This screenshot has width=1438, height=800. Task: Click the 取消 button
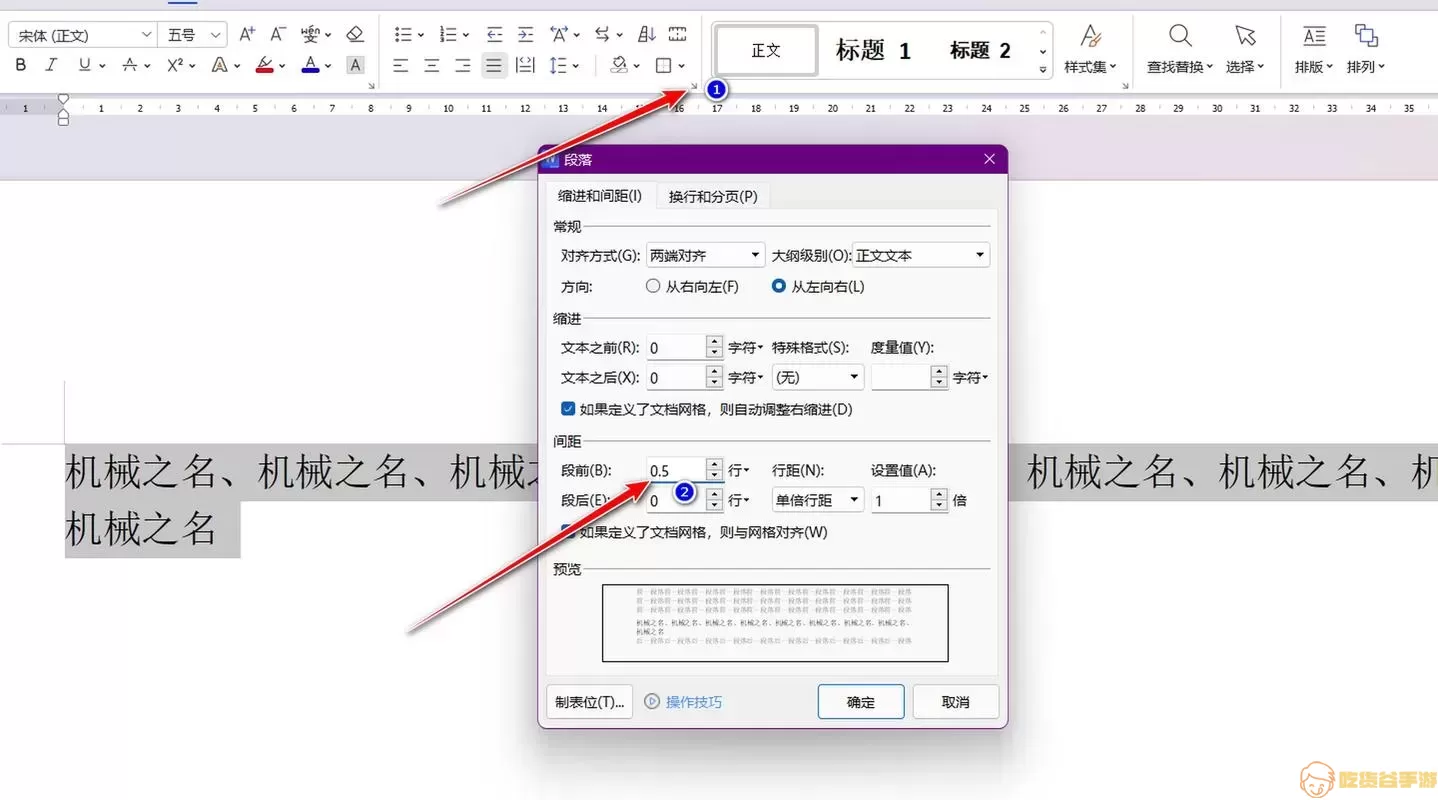click(x=956, y=702)
